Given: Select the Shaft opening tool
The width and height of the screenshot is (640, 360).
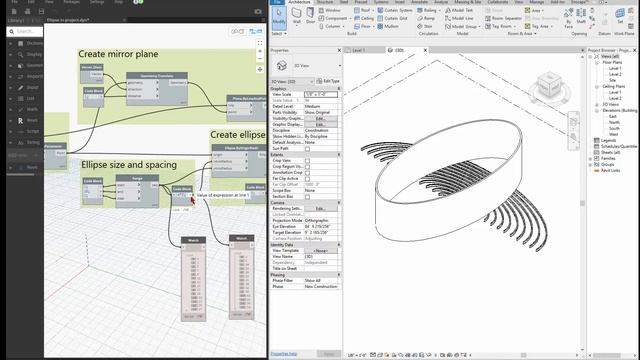Looking at the screenshot, I should tap(581, 16).
